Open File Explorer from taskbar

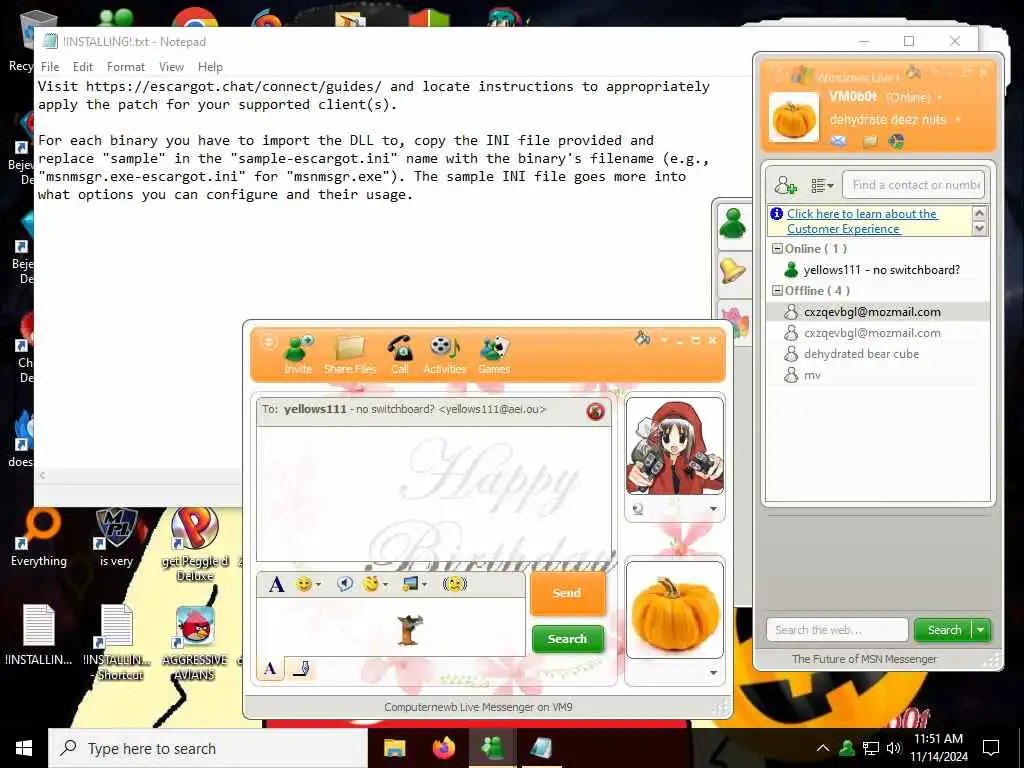tap(394, 748)
